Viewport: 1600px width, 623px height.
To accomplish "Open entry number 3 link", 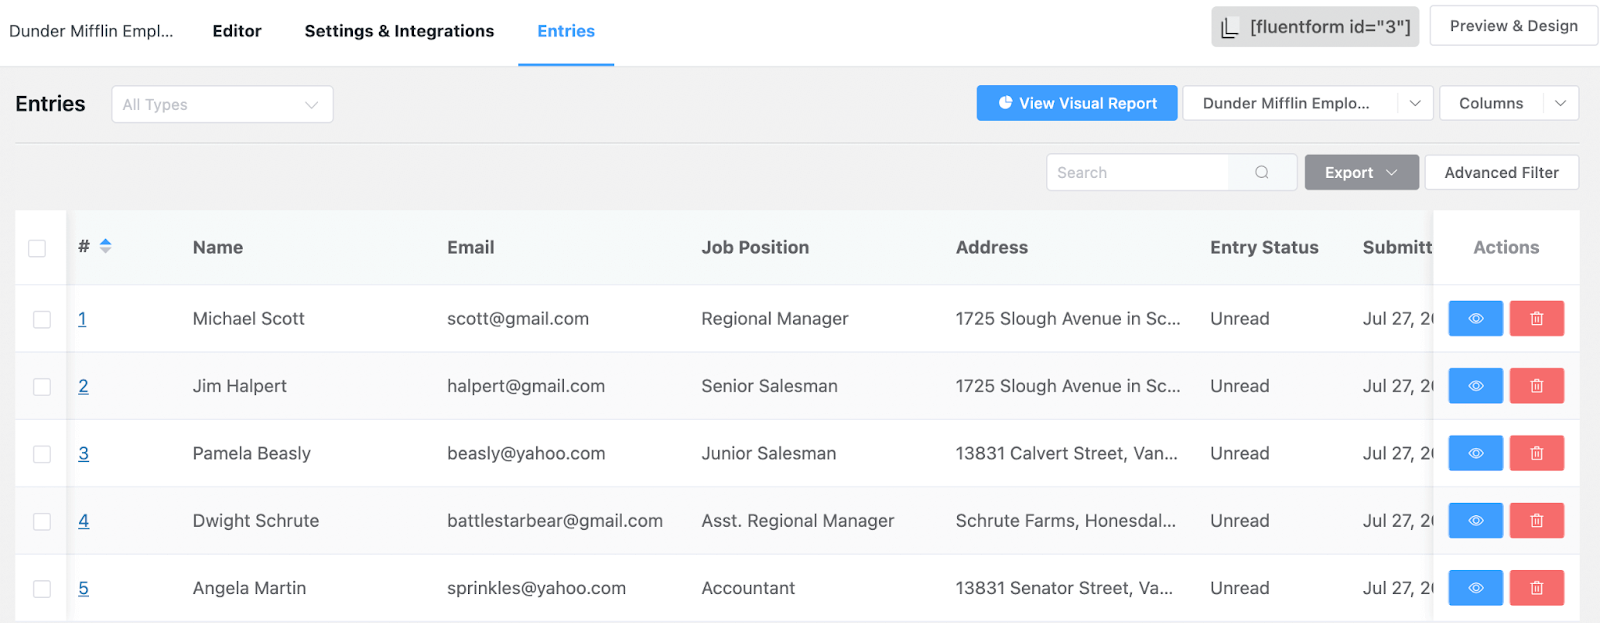I will click(84, 454).
